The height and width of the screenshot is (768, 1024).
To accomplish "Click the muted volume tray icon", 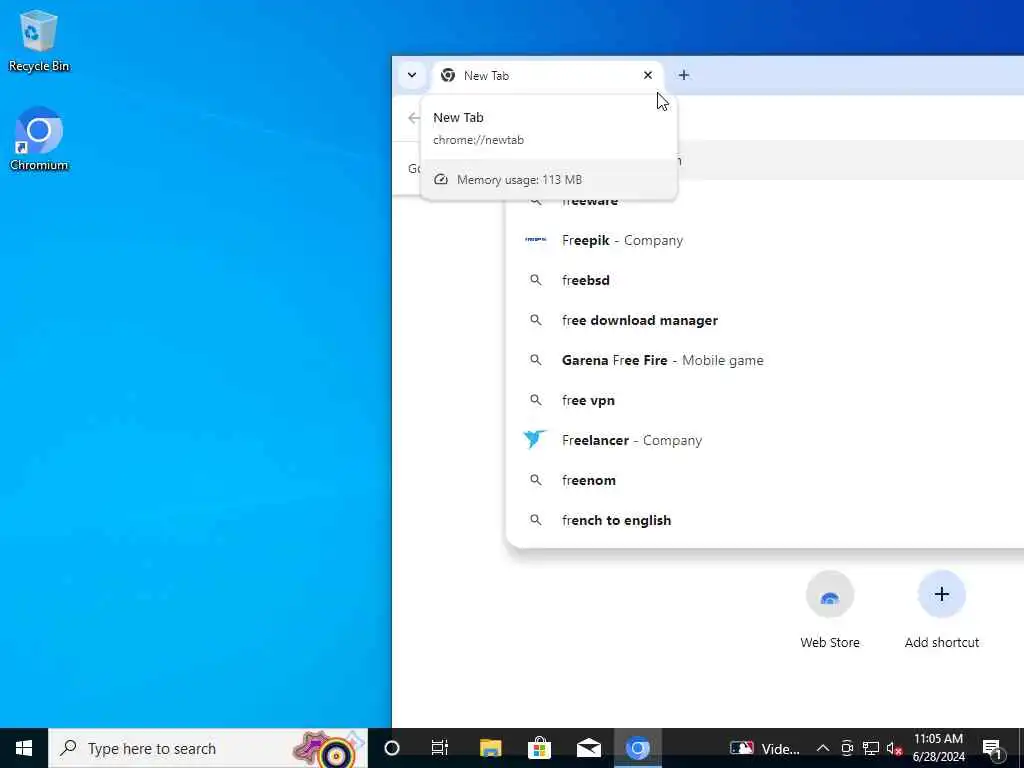I will (x=895, y=748).
